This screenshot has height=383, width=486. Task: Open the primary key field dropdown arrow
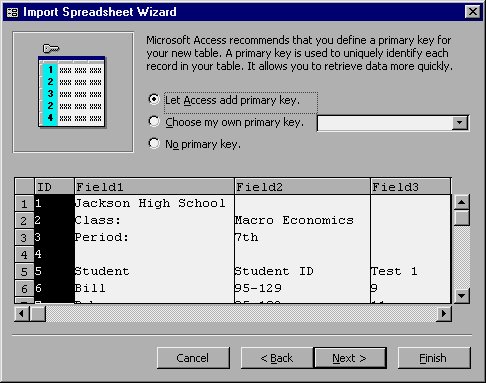460,123
